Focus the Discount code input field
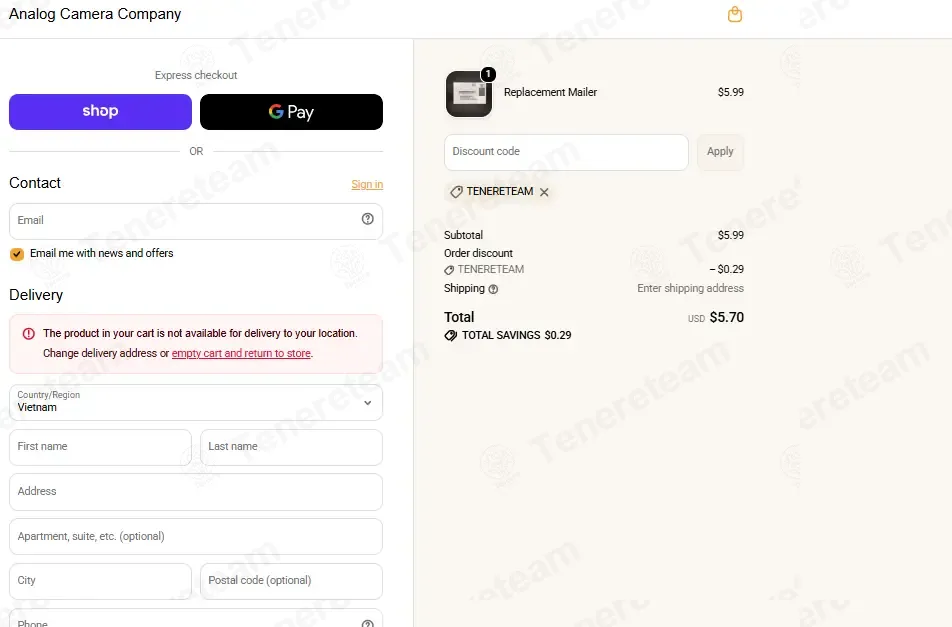The image size is (952, 627). pyautogui.click(x=566, y=152)
